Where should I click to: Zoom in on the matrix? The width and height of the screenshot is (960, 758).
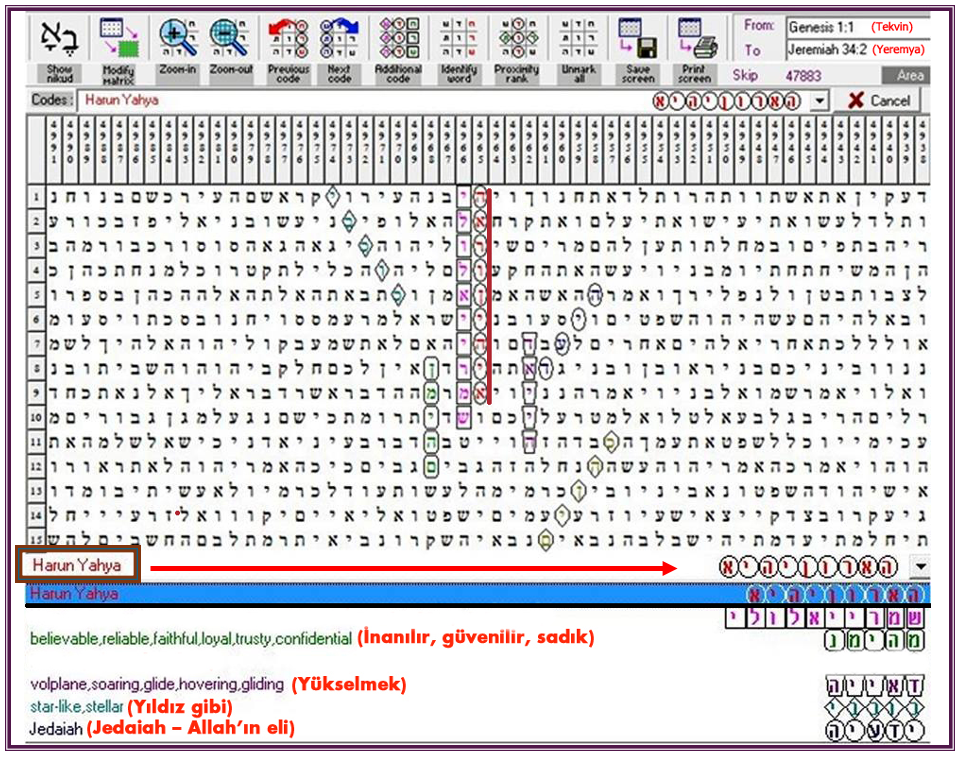click(178, 47)
